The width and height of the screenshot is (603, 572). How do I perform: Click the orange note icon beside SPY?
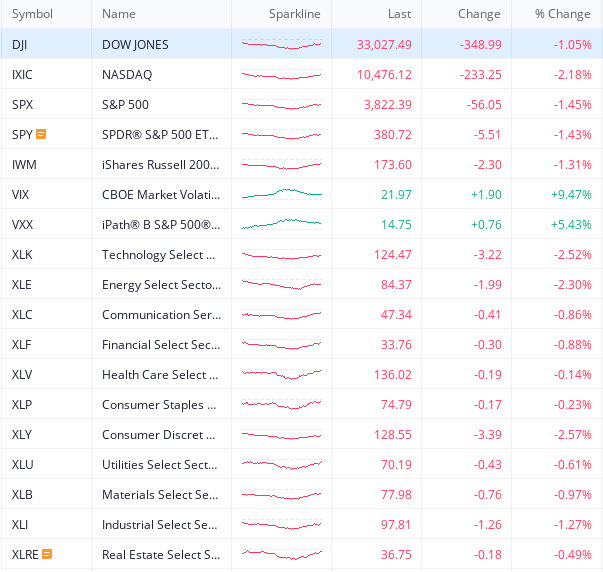click(x=41, y=134)
